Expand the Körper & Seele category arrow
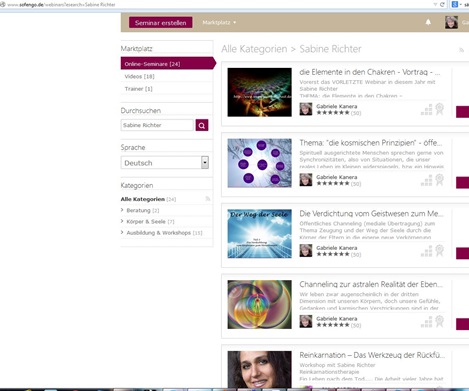The width and height of the screenshot is (469, 391). coord(122,221)
